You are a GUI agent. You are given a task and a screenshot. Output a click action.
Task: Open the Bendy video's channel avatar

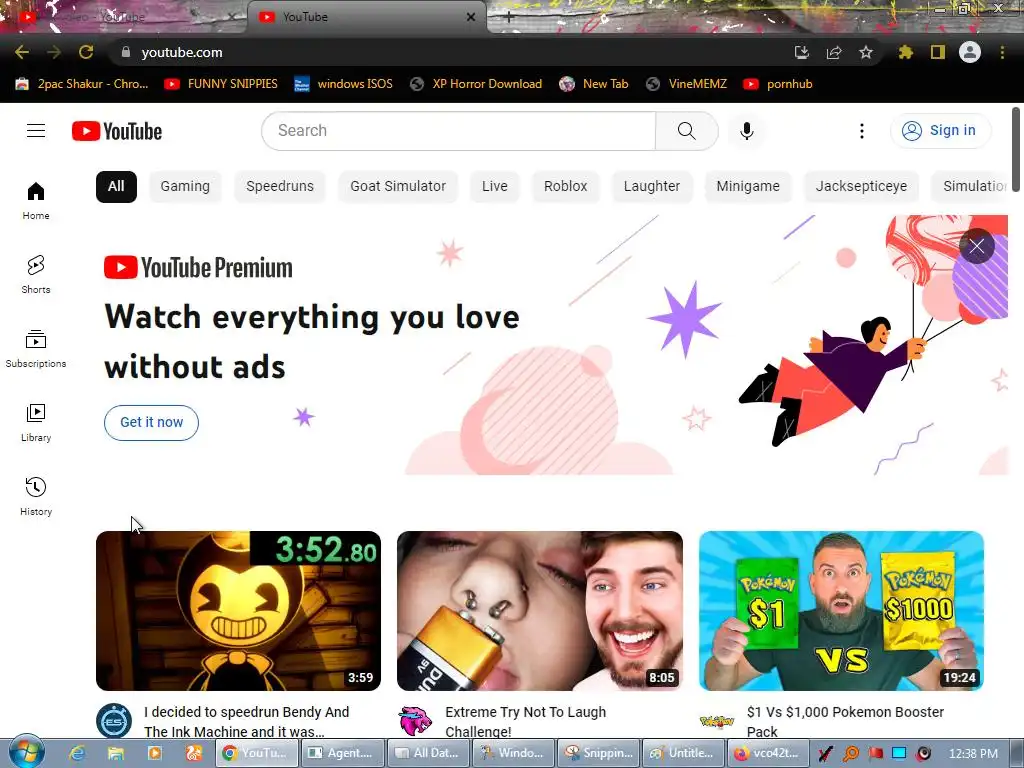point(114,721)
